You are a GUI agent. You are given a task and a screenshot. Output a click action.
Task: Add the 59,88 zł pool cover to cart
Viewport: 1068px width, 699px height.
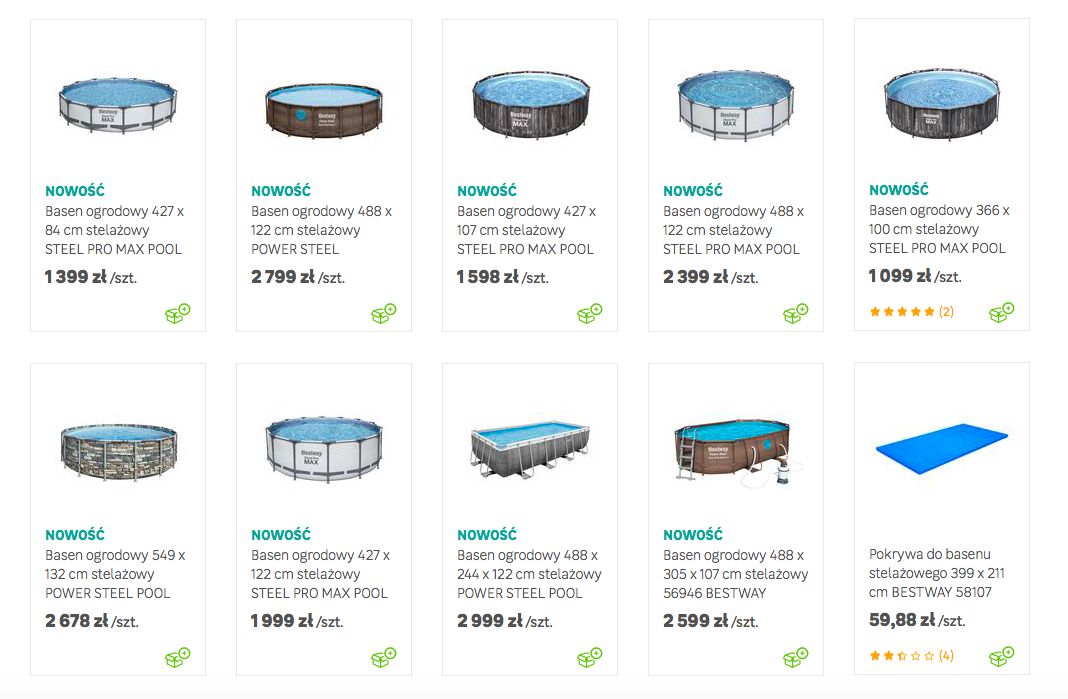click(x=1002, y=657)
